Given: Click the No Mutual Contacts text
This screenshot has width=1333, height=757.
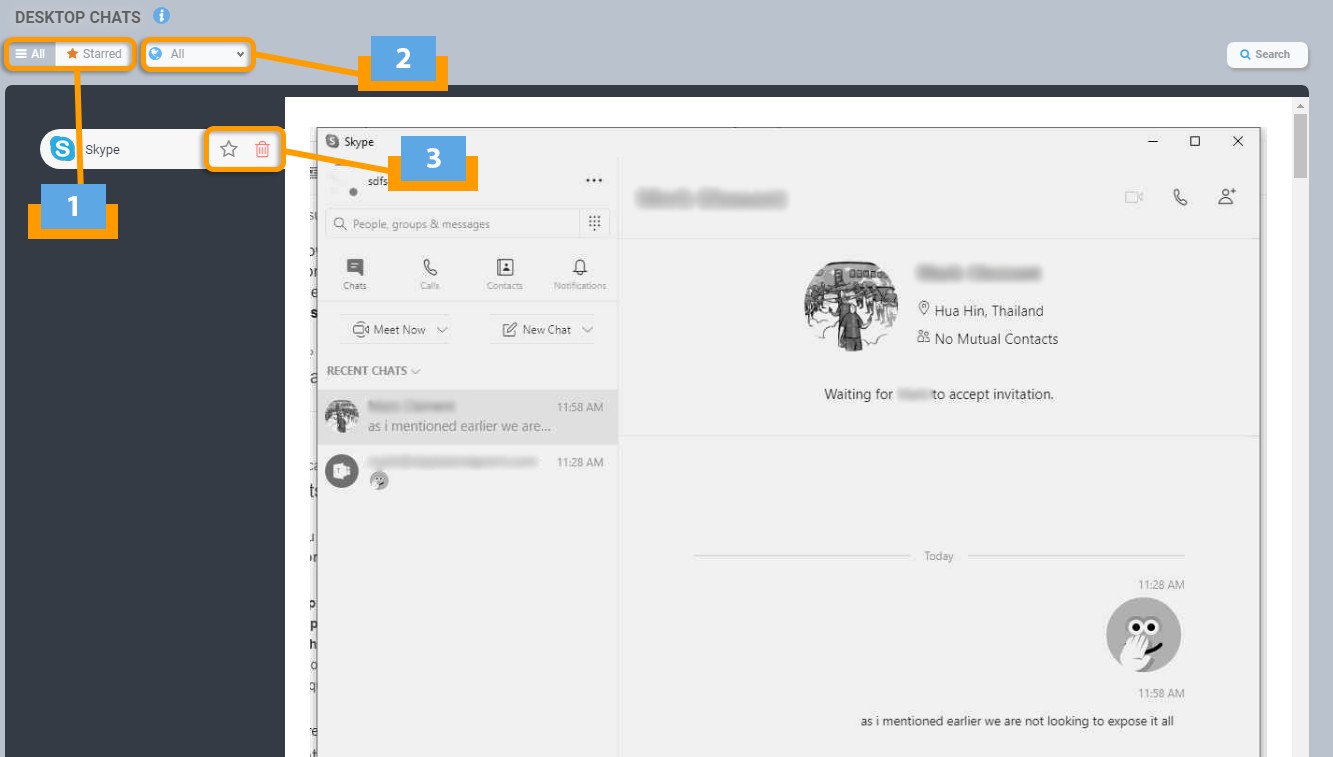Looking at the screenshot, I should [x=996, y=339].
